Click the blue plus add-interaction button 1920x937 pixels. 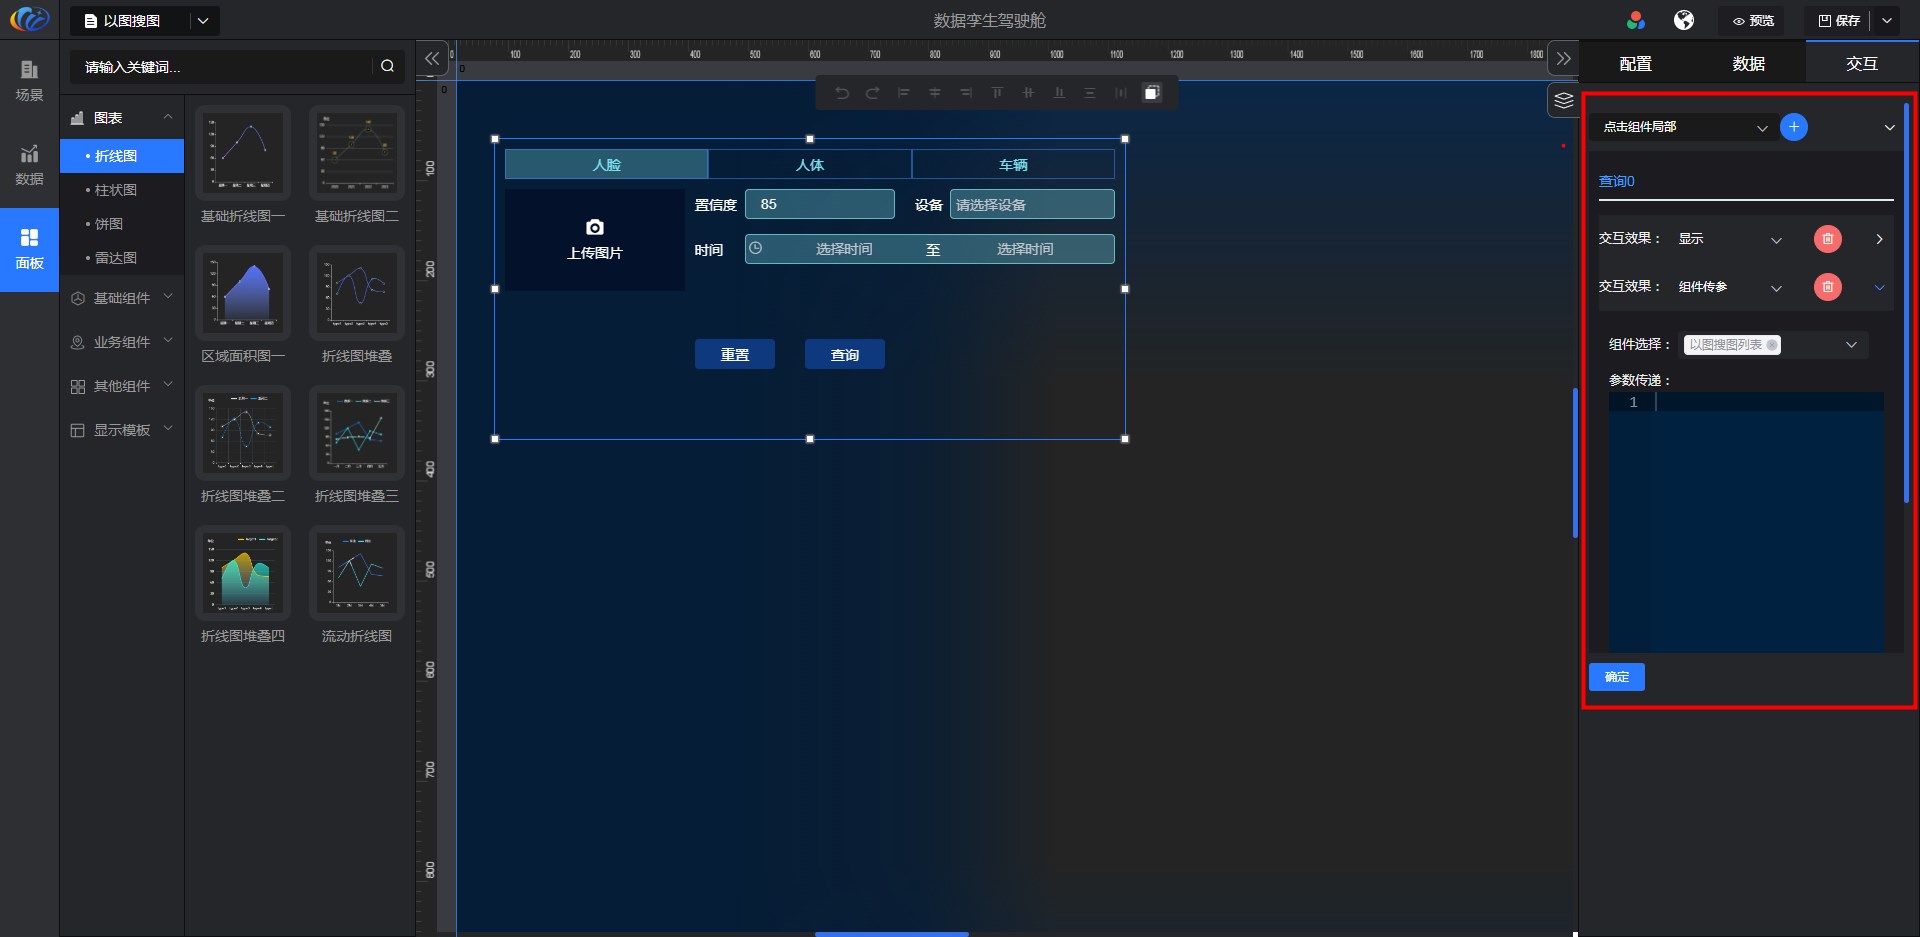1794,127
